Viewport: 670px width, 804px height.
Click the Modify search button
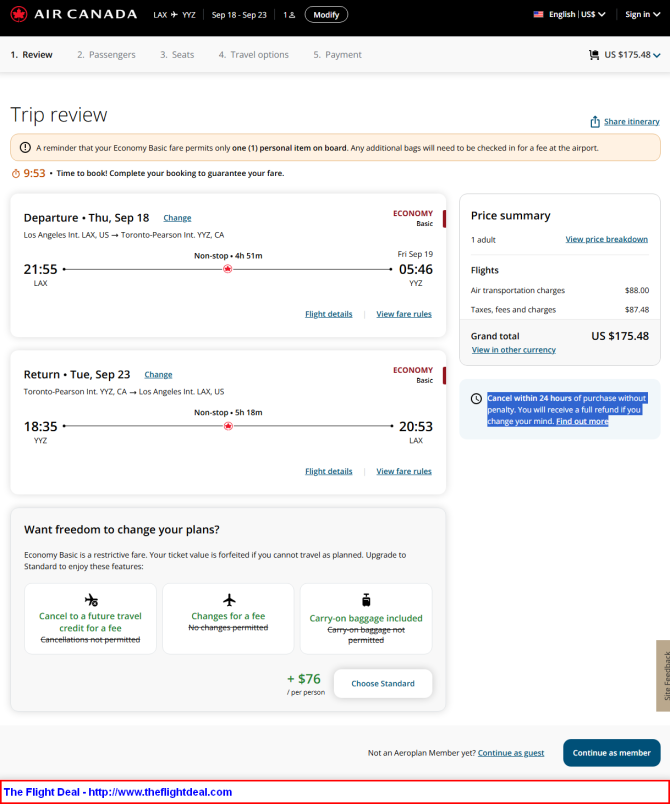[x=326, y=15]
